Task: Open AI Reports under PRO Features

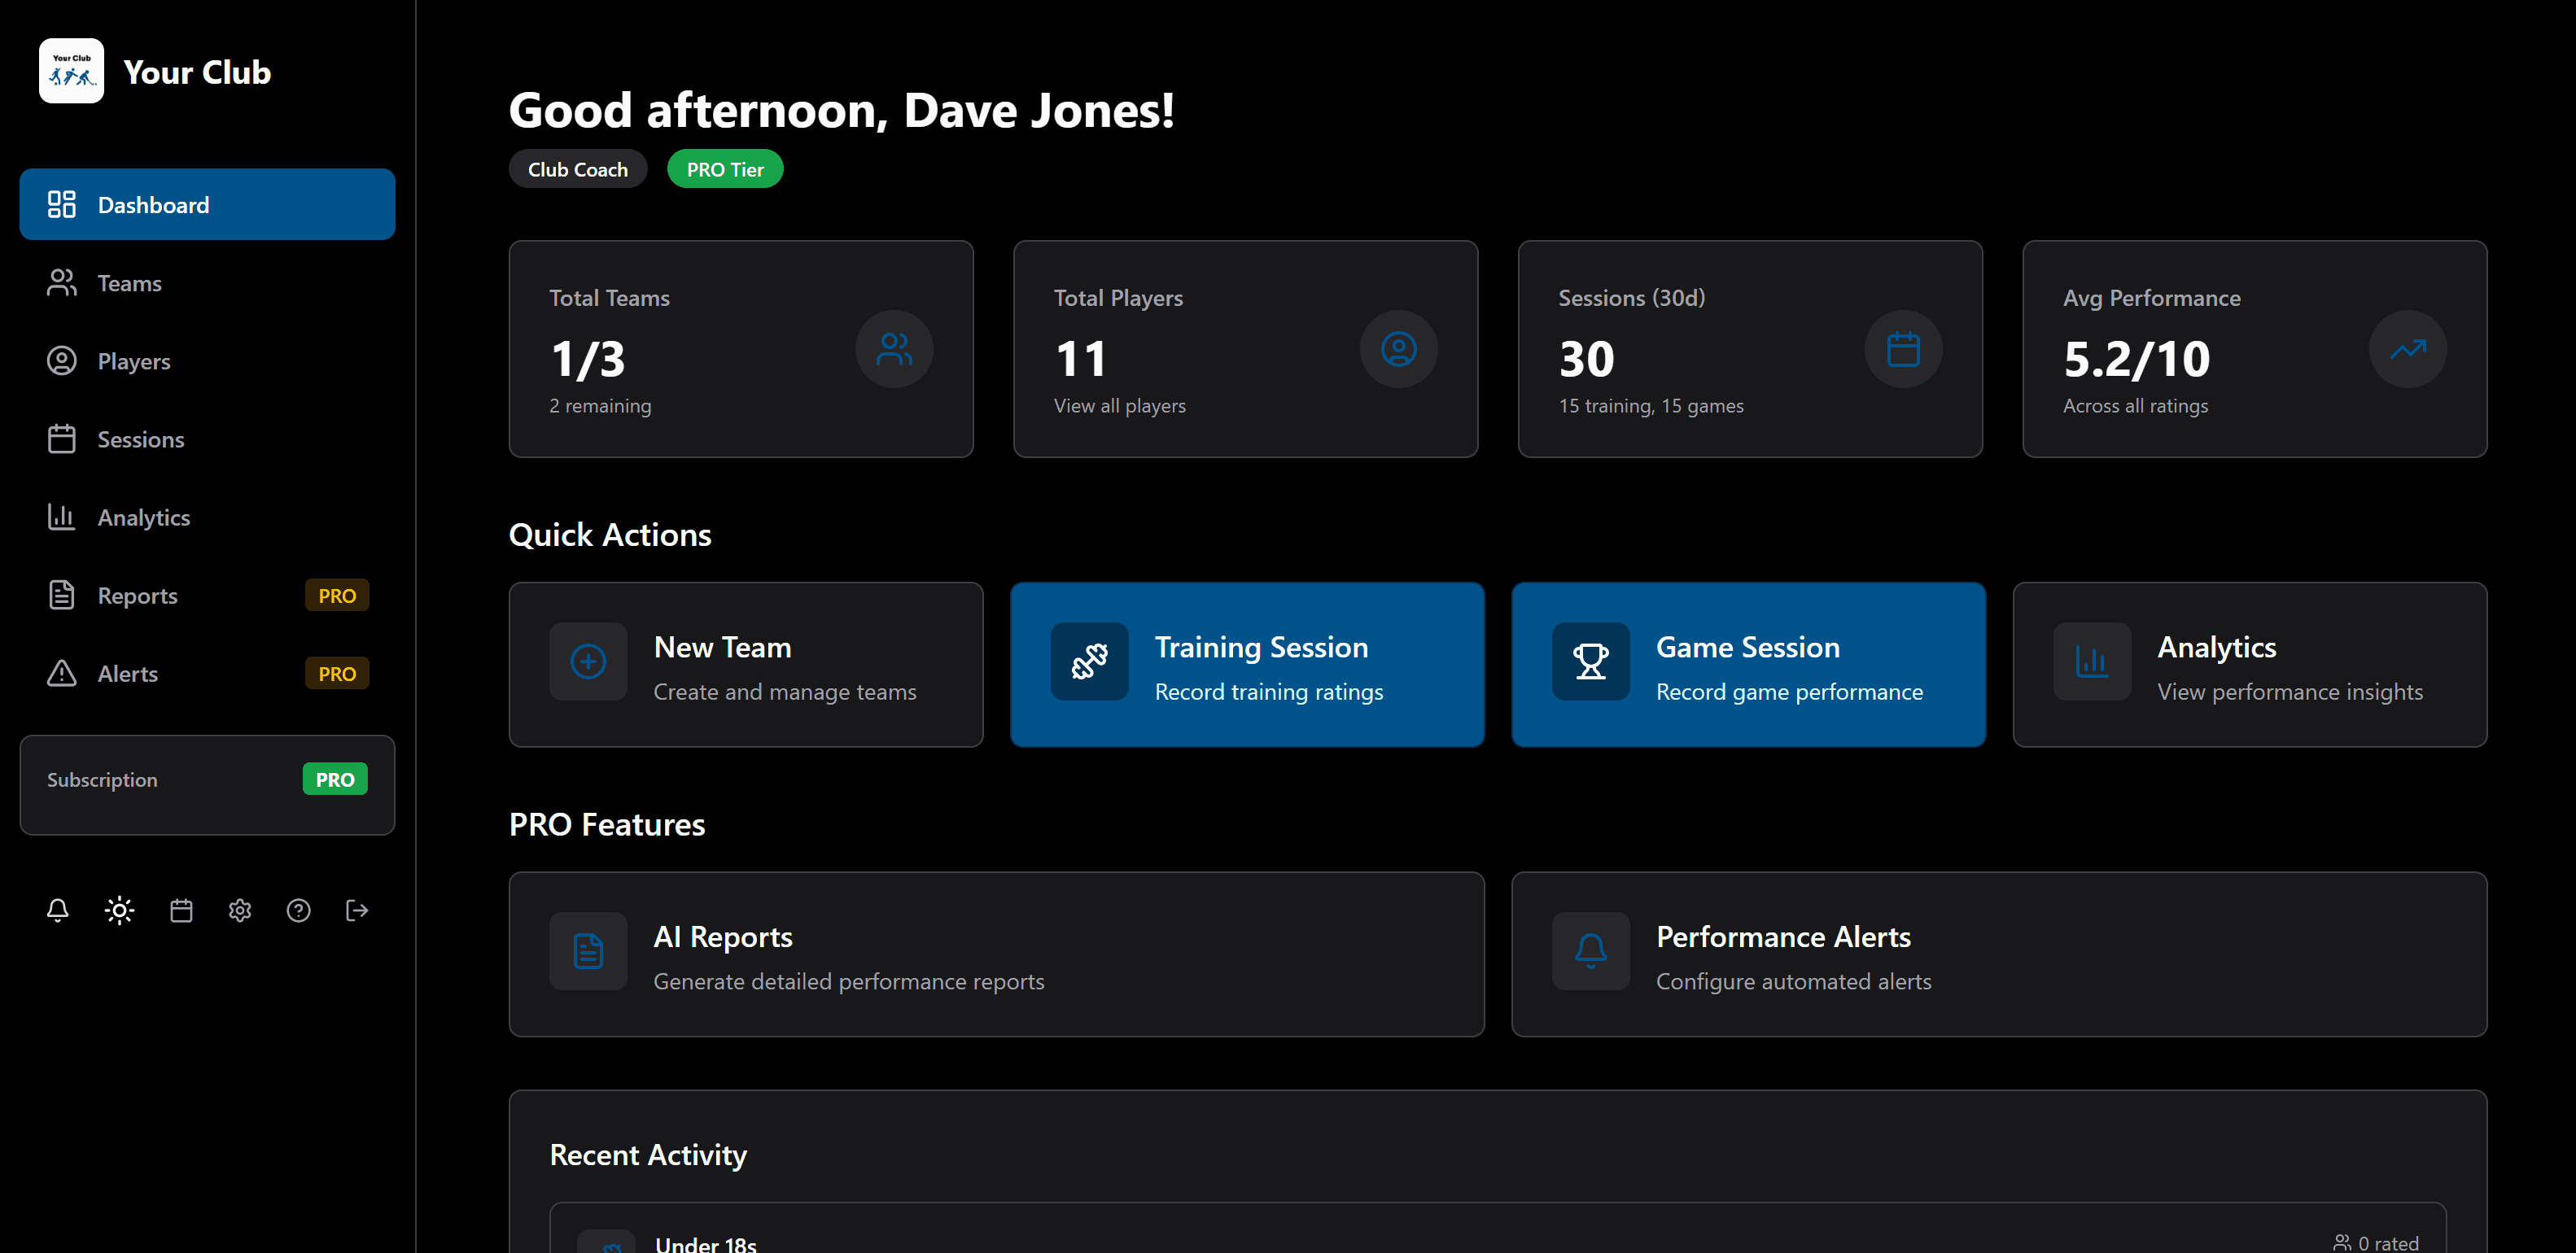Action: pos(996,954)
